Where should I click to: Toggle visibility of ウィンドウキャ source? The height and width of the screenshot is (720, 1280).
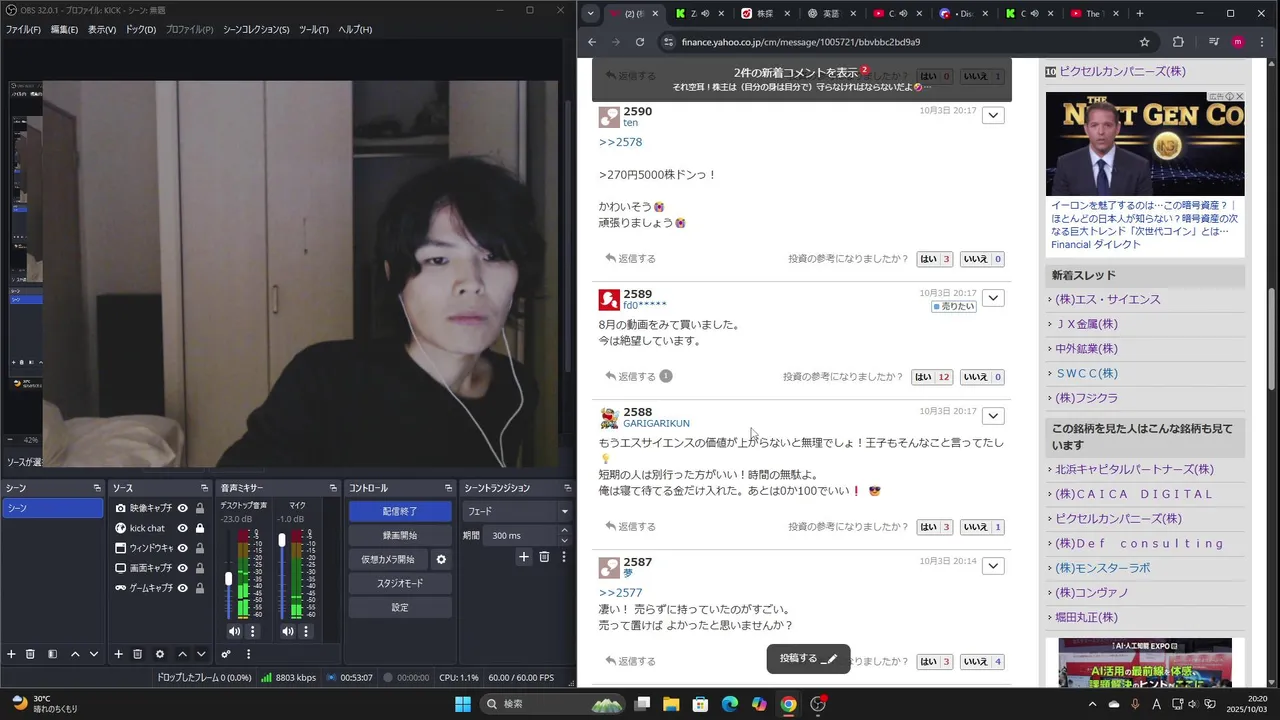pyautogui.click(x=183, y=548)
